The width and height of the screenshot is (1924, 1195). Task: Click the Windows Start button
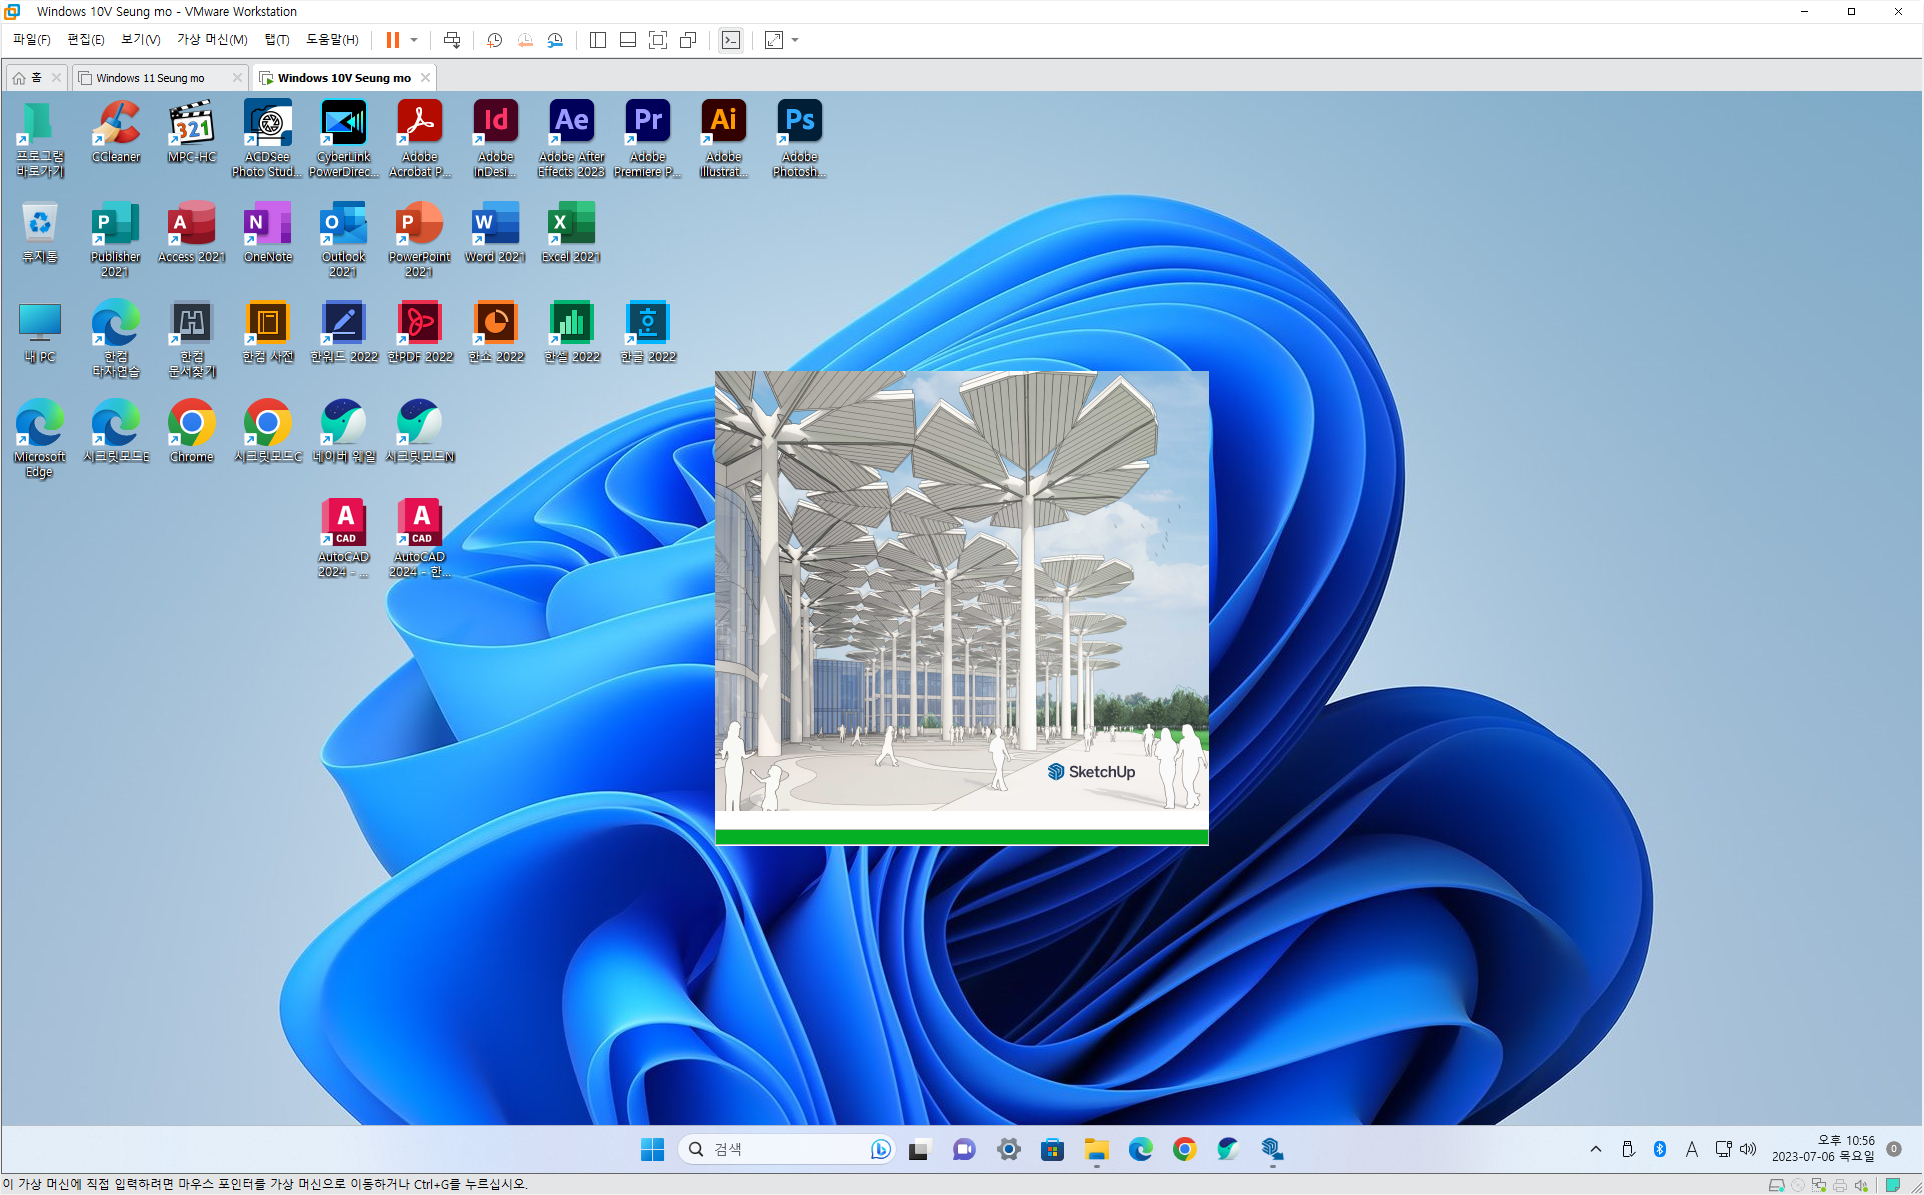coord(652,1149)
